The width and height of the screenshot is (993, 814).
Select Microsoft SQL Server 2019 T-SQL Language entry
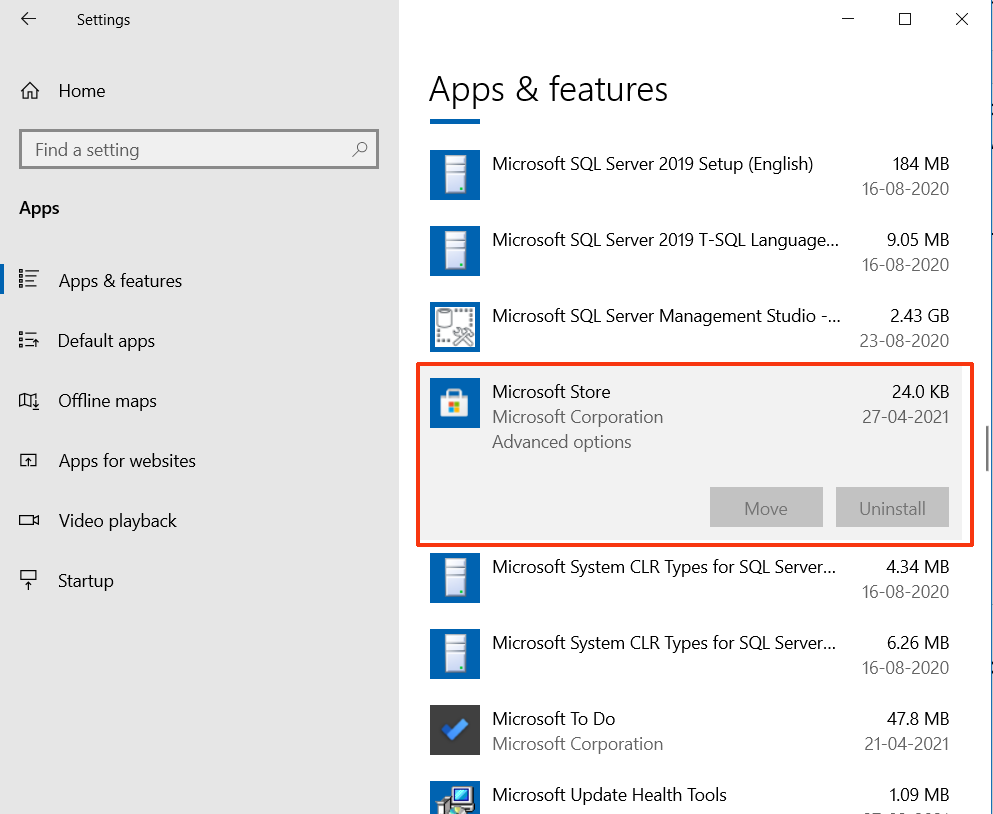(689, 251)
